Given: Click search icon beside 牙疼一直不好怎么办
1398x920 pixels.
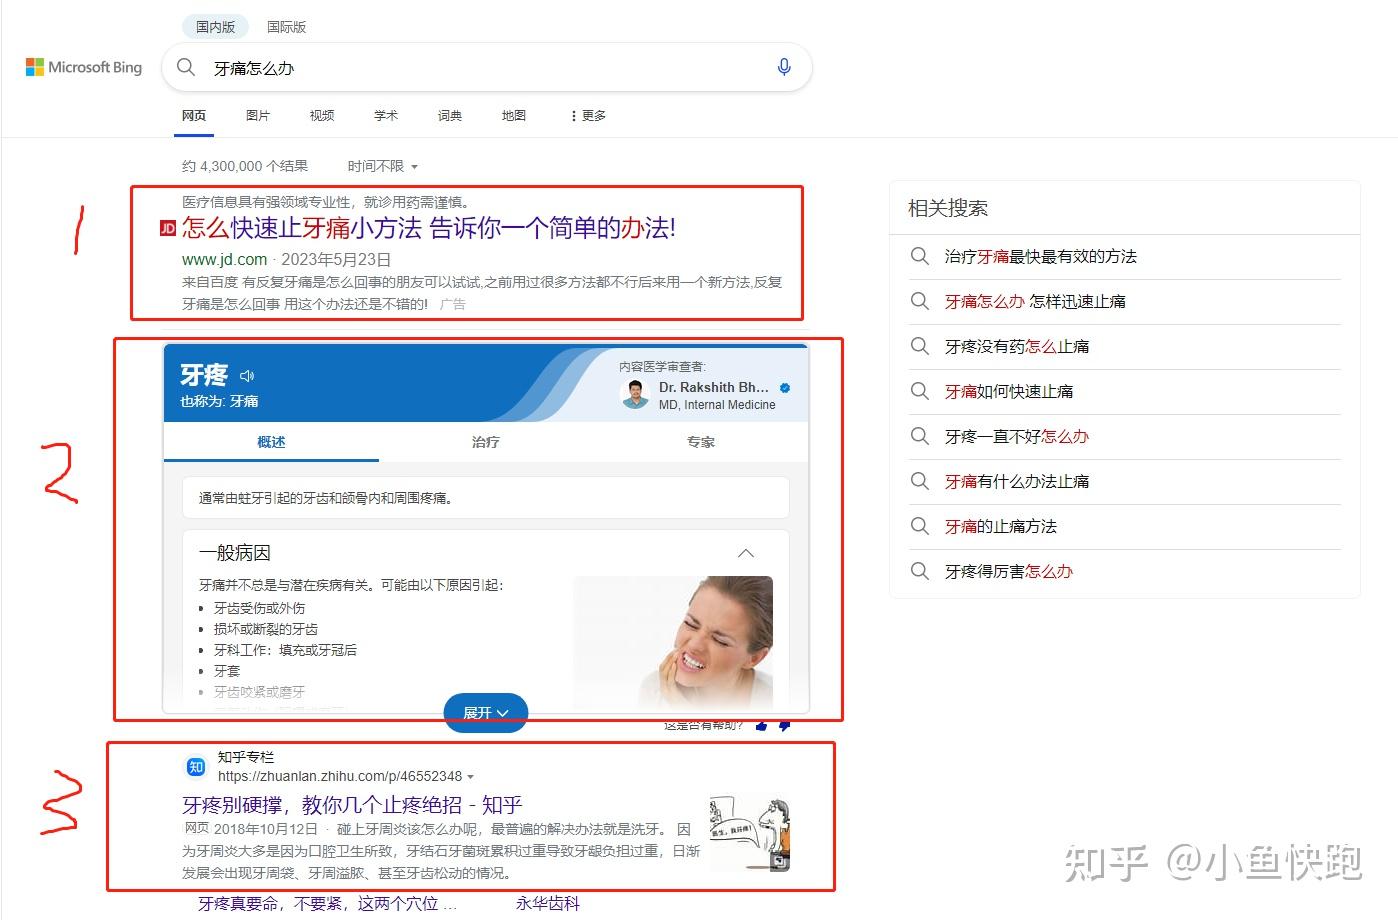Looking at the screenshot, I should click(x=919, y=436).
